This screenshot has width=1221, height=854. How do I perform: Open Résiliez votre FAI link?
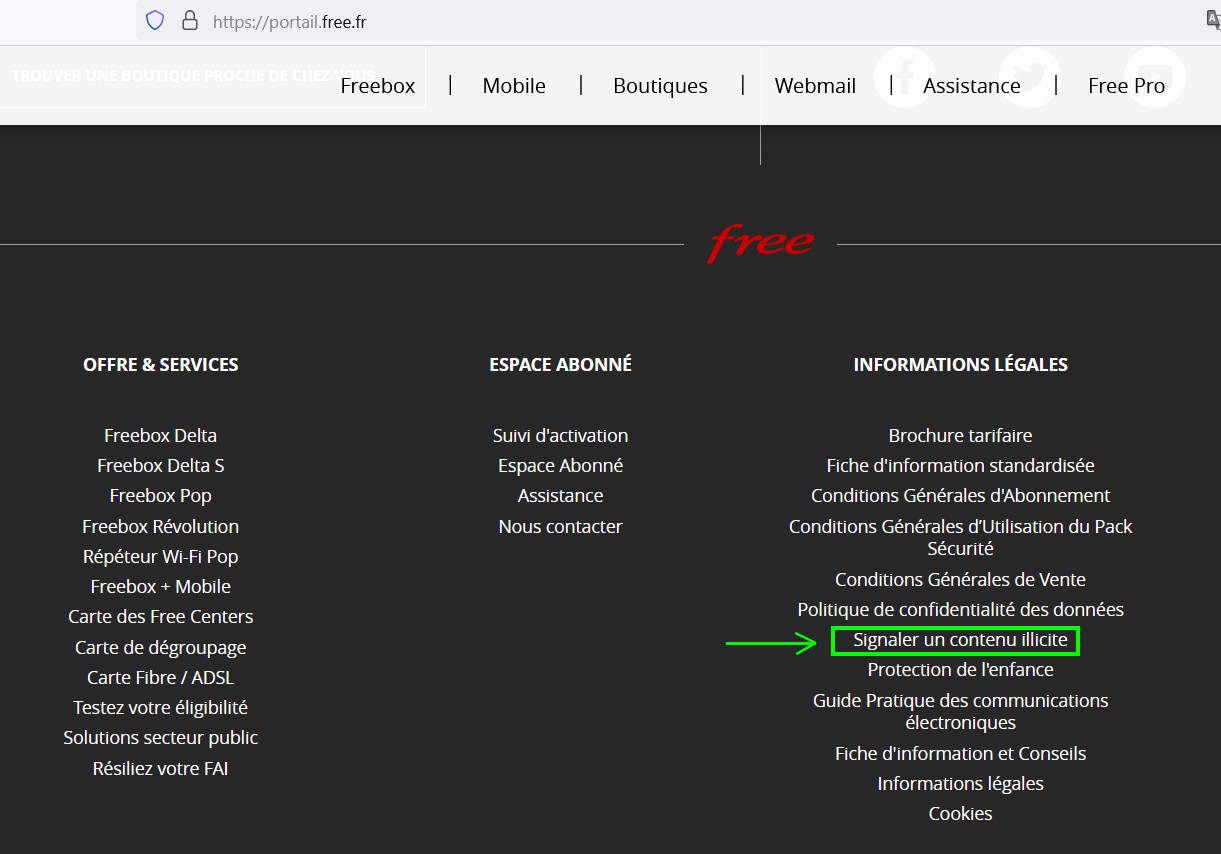point(160,769)
